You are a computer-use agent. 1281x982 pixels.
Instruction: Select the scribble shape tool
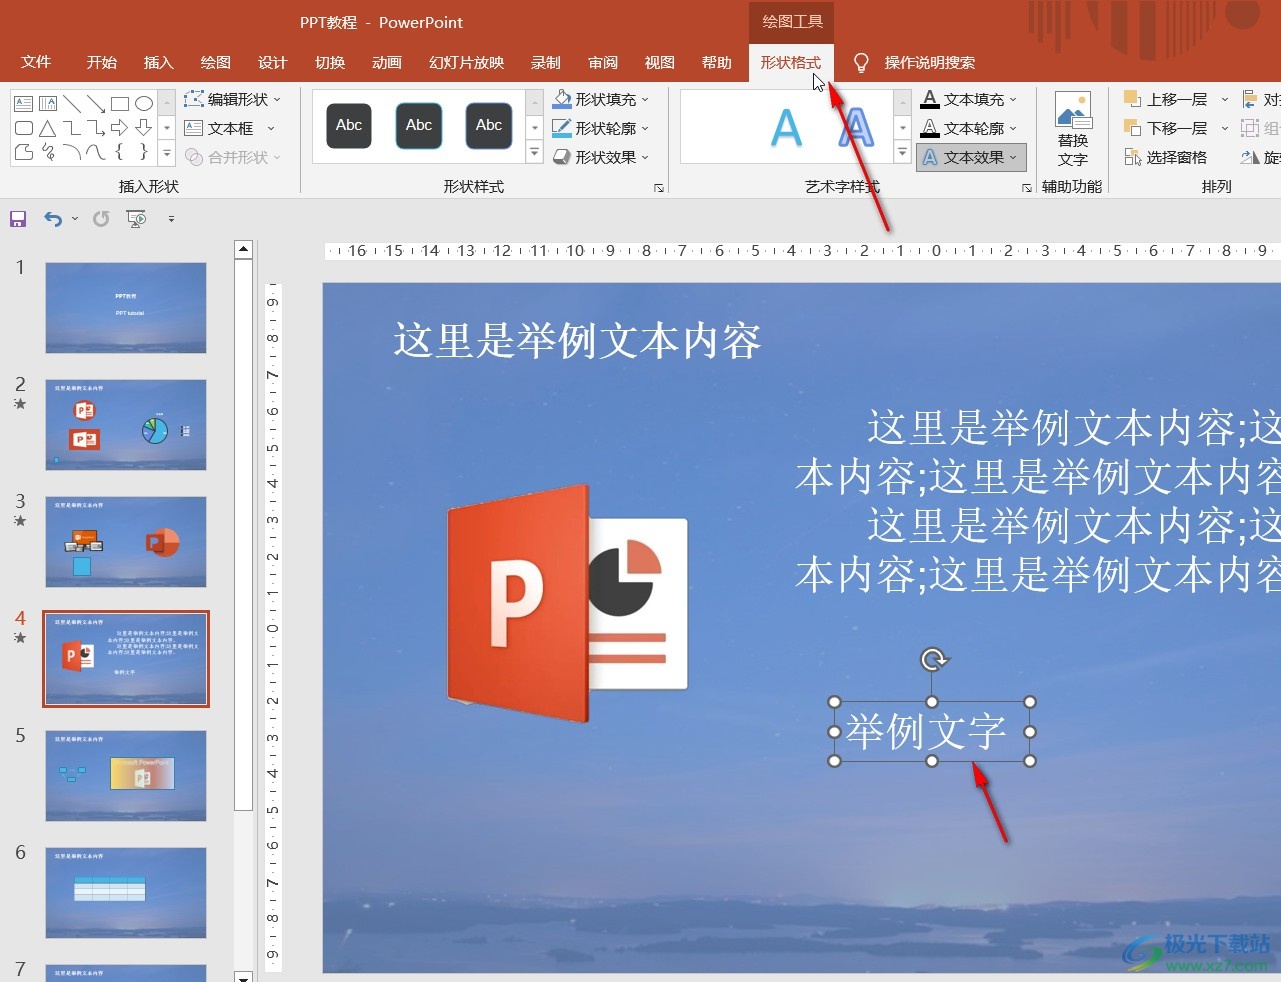(48, 152)
